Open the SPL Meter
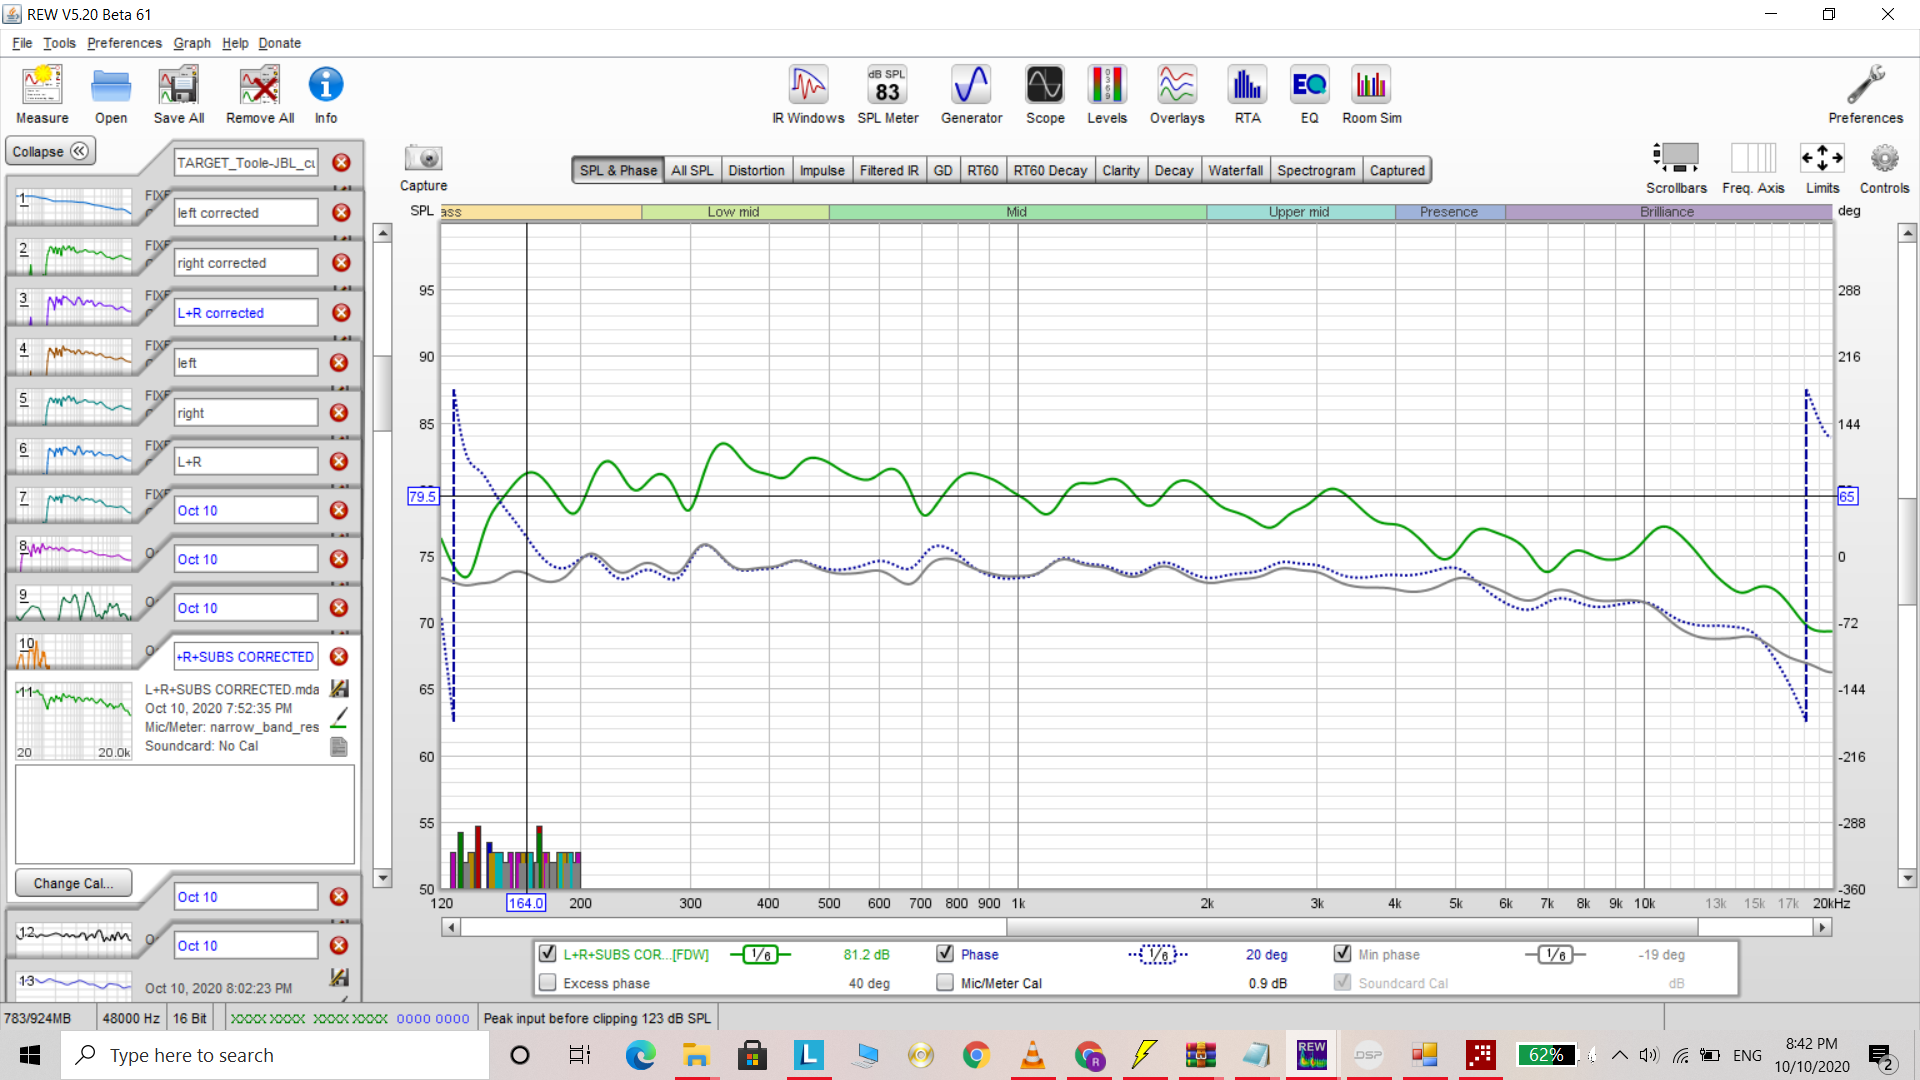Image resolution: width=1920 pixels, height=1080 pixels. click(x=887, y=95)
